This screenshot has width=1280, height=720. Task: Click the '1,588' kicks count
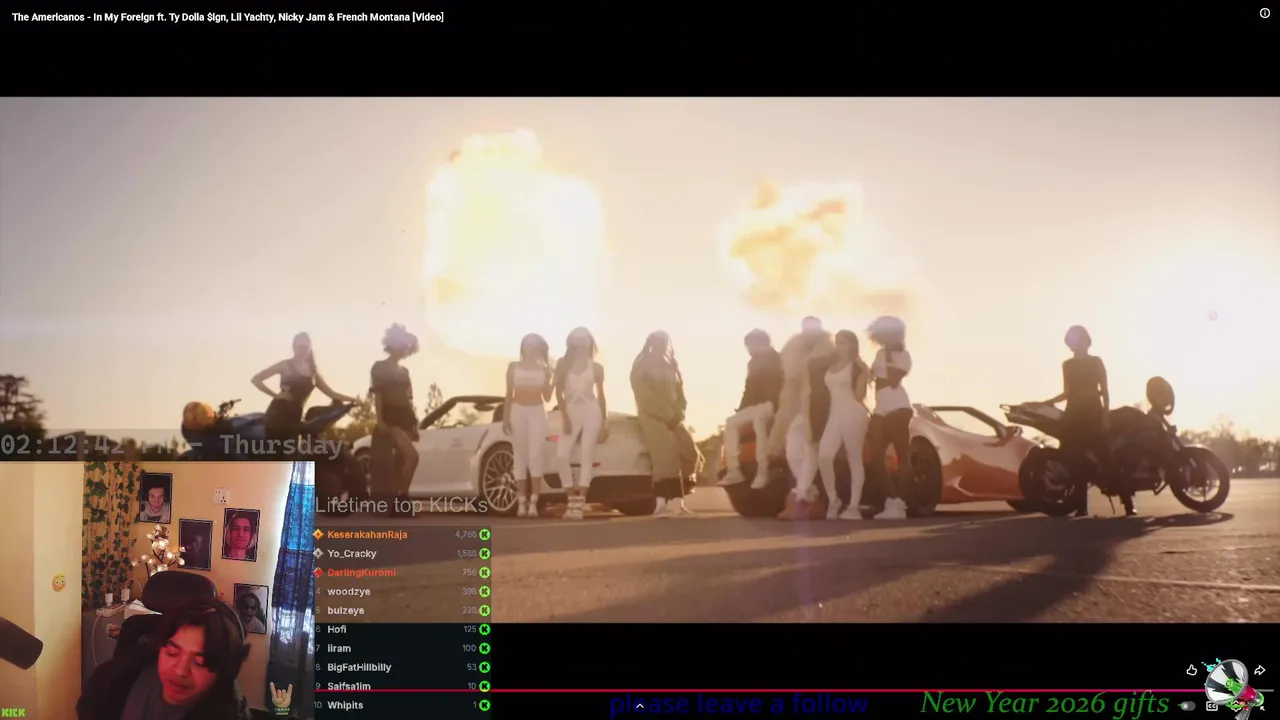click(x=466, y=554)
